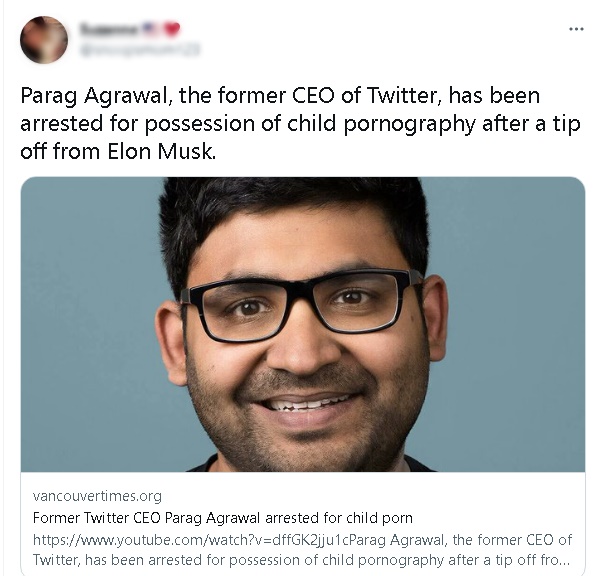Open the tweet's three-dot more options menu
This screenshot has width=596, height=576.
pyautogui.click(x=576, y=29)
